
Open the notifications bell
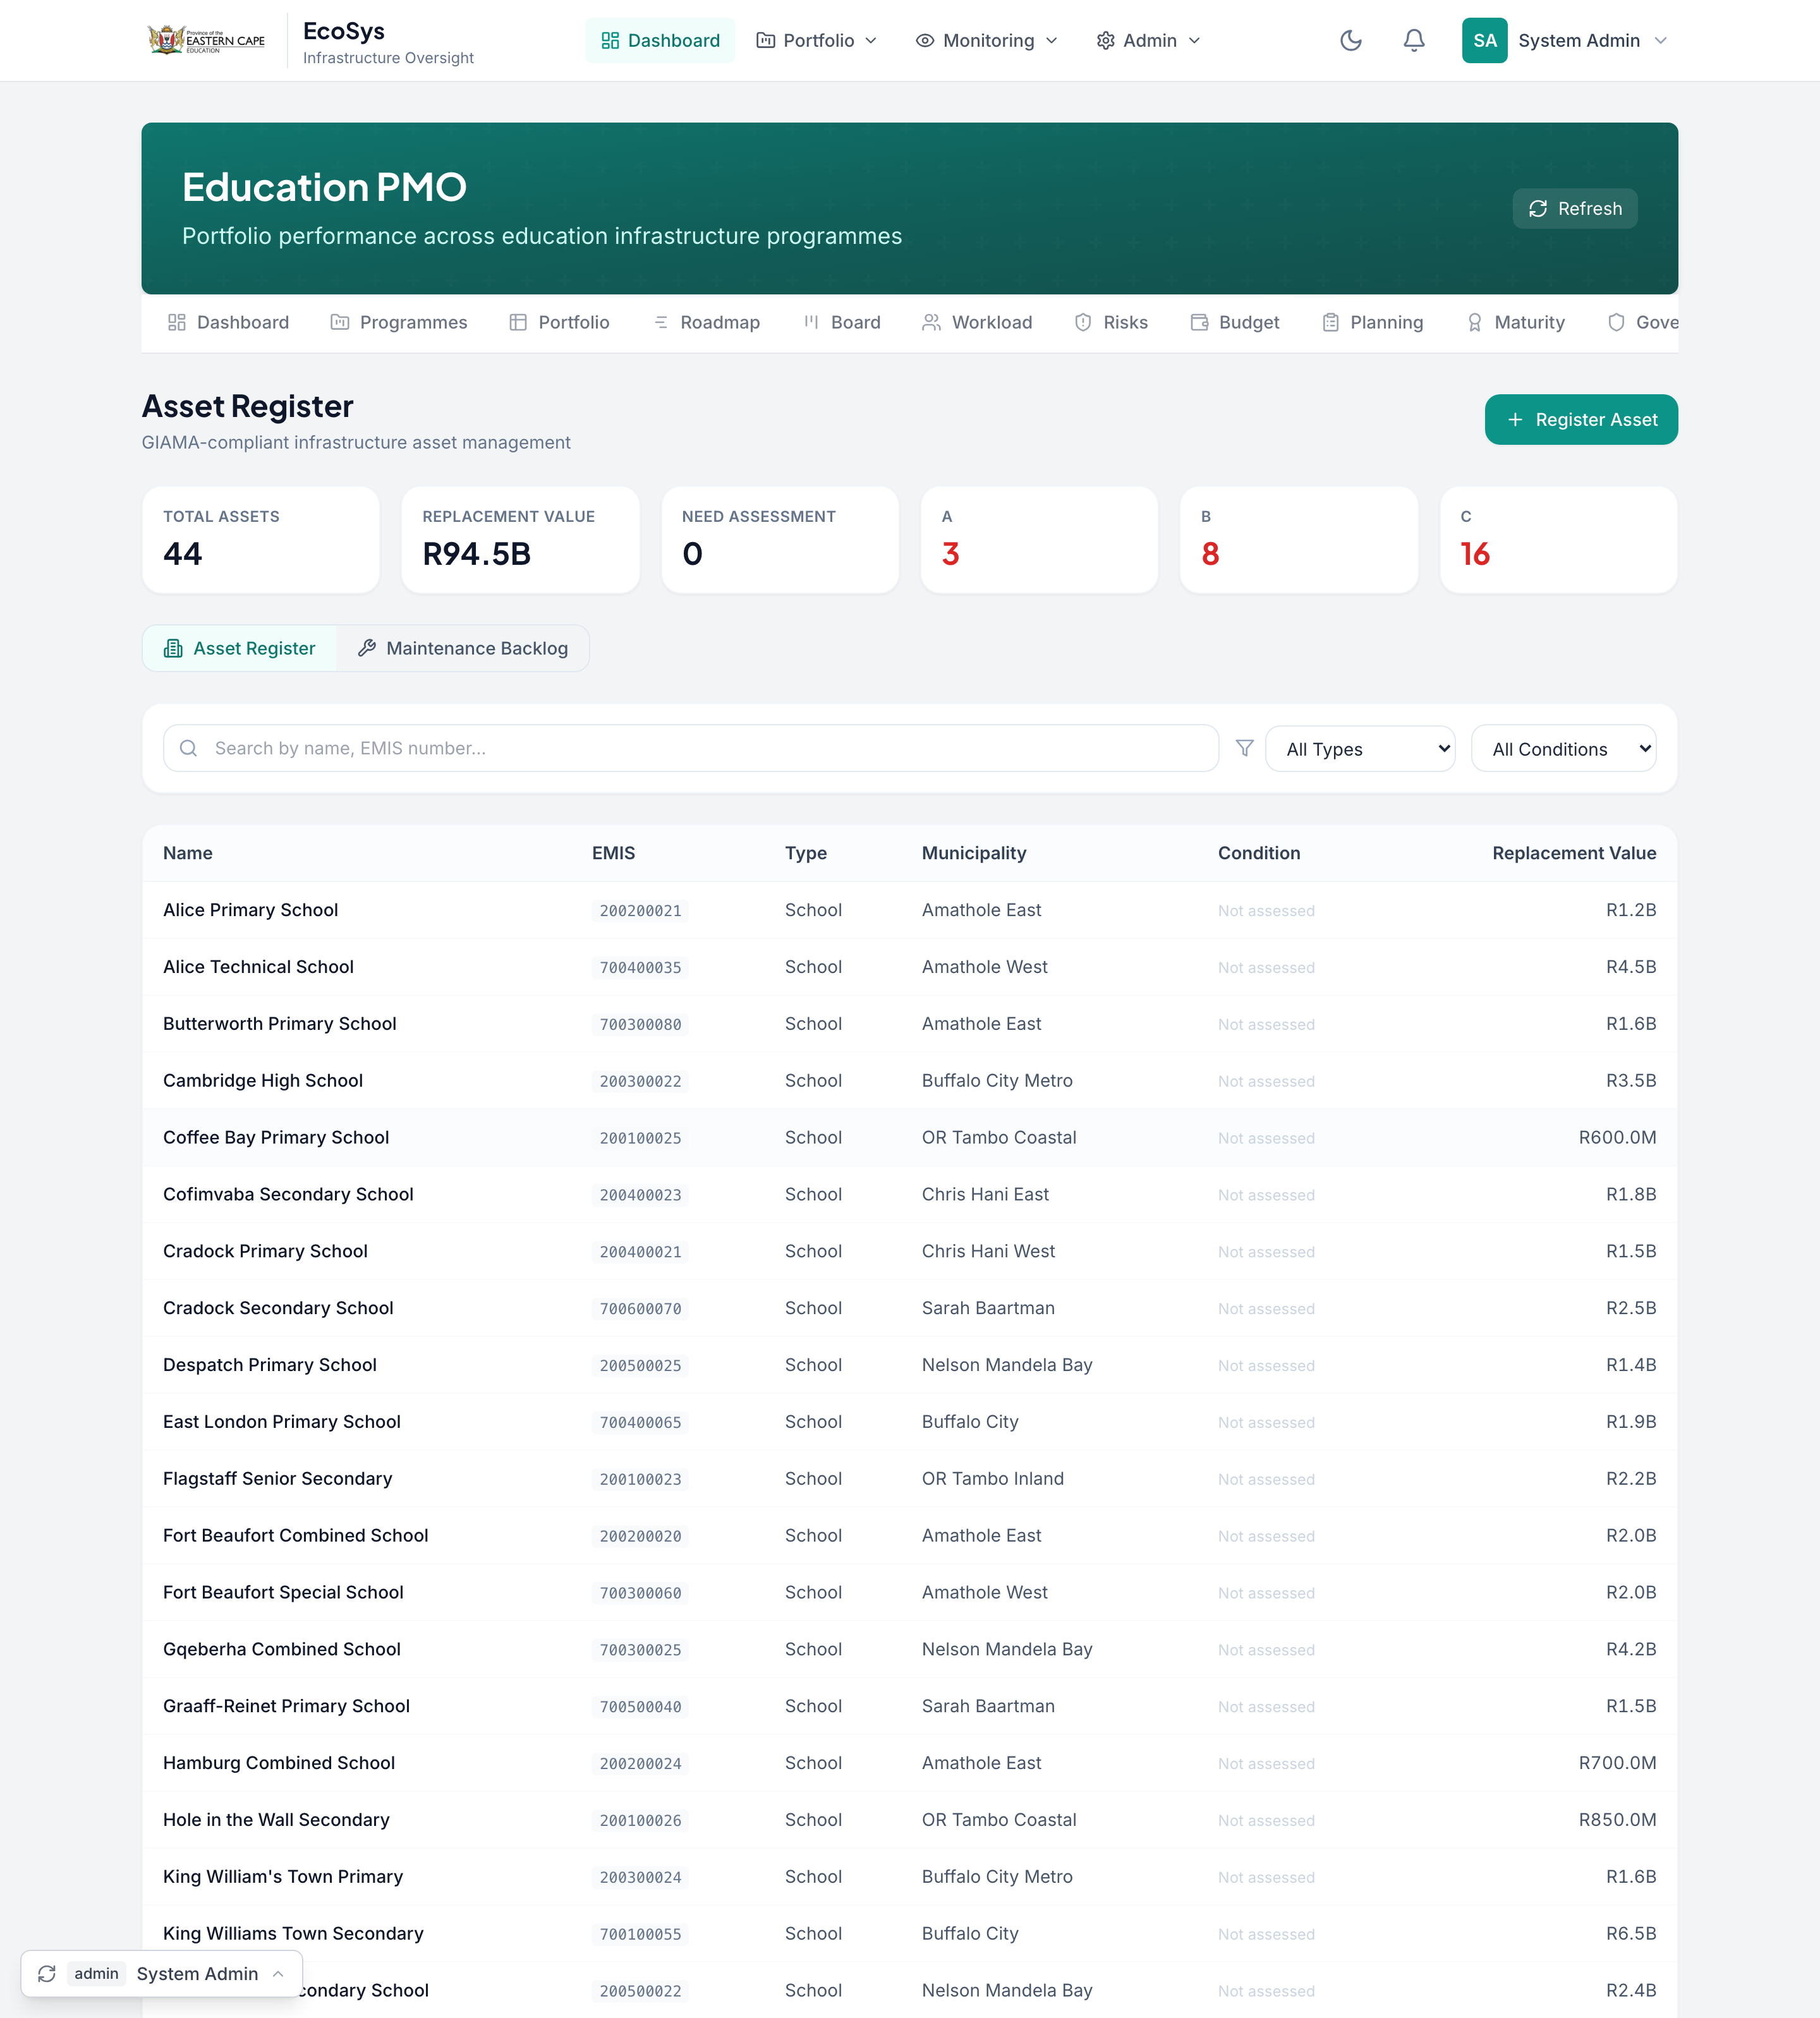(1414, 41)
